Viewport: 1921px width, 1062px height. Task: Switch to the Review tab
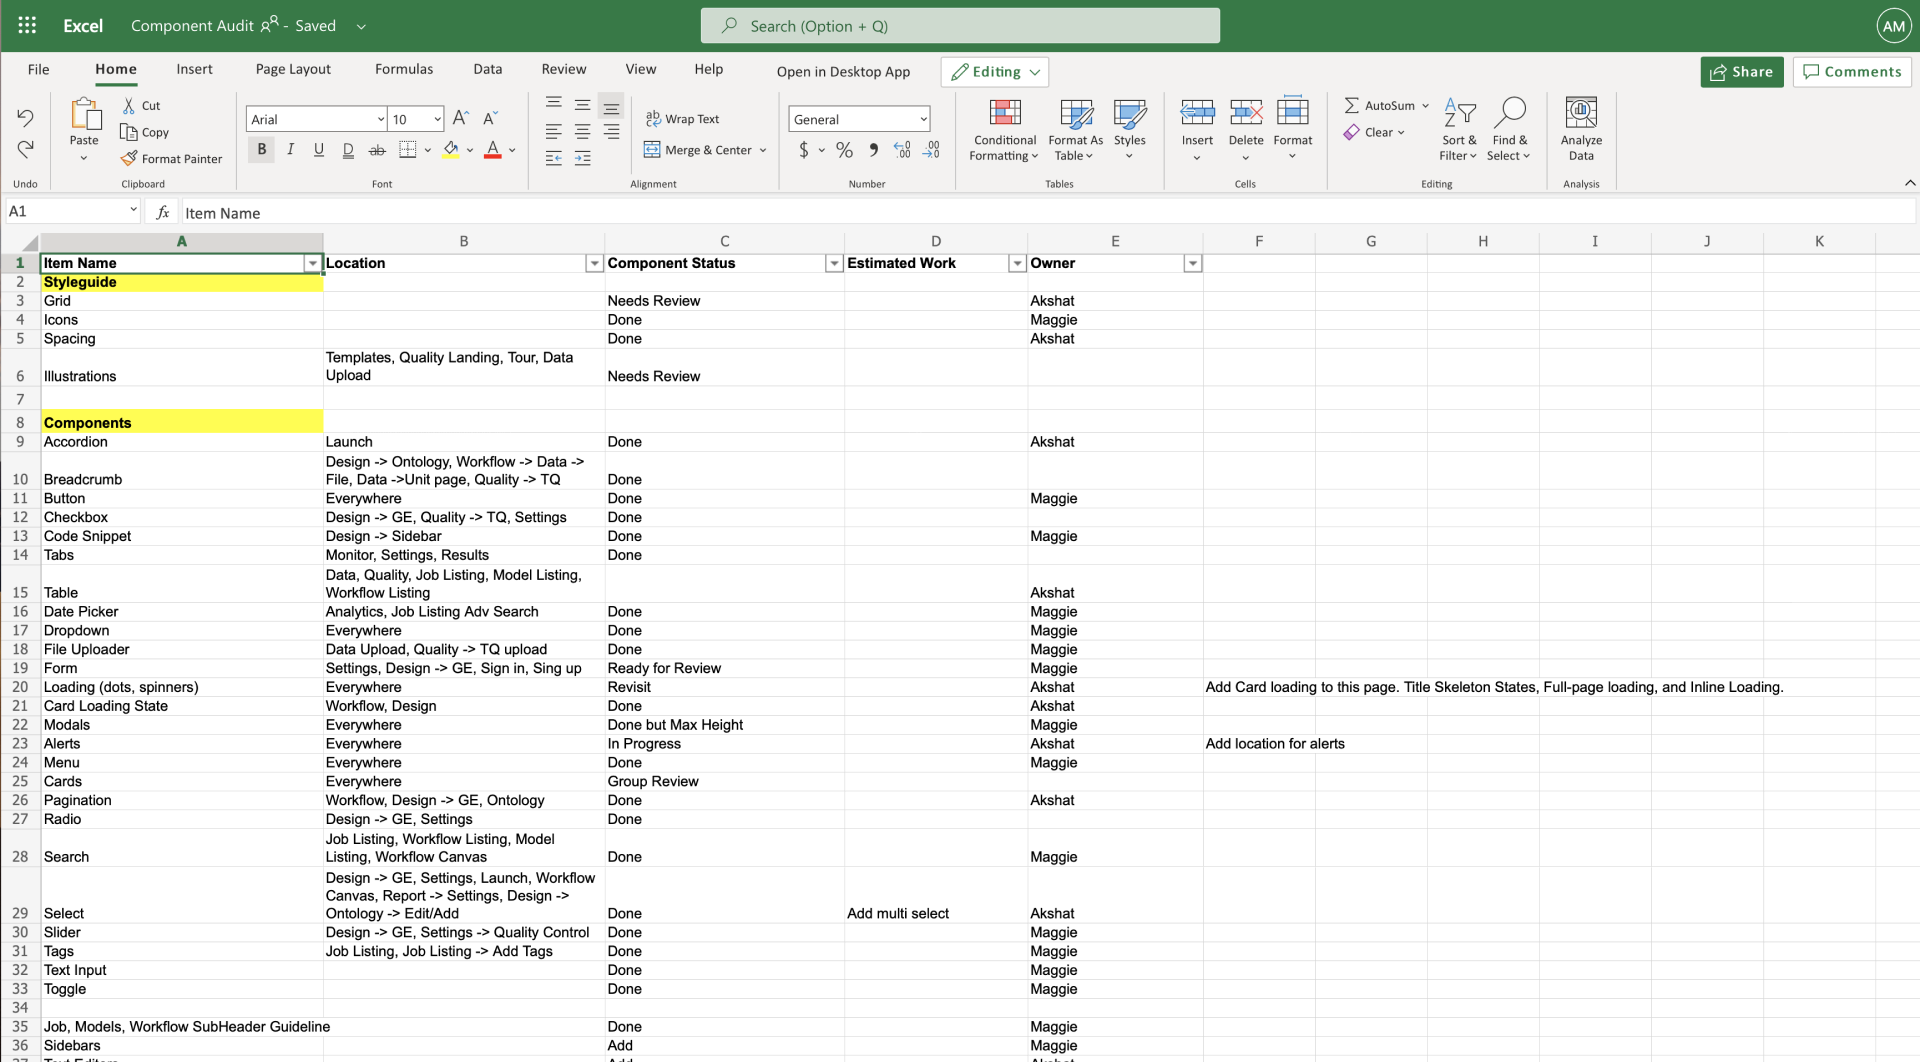[564, 69]
